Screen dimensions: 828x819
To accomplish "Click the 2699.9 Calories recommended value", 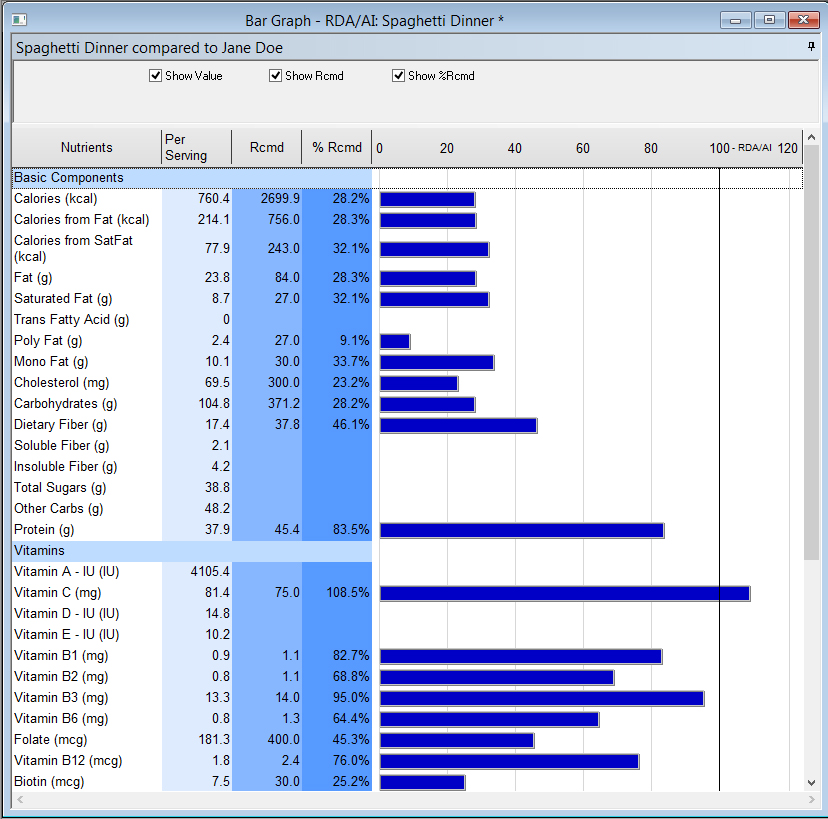I will 280,199.
